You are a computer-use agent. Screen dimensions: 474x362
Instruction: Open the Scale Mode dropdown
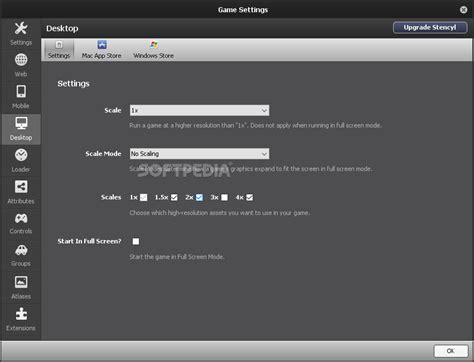pyautogui.click(x=199, y=154)
